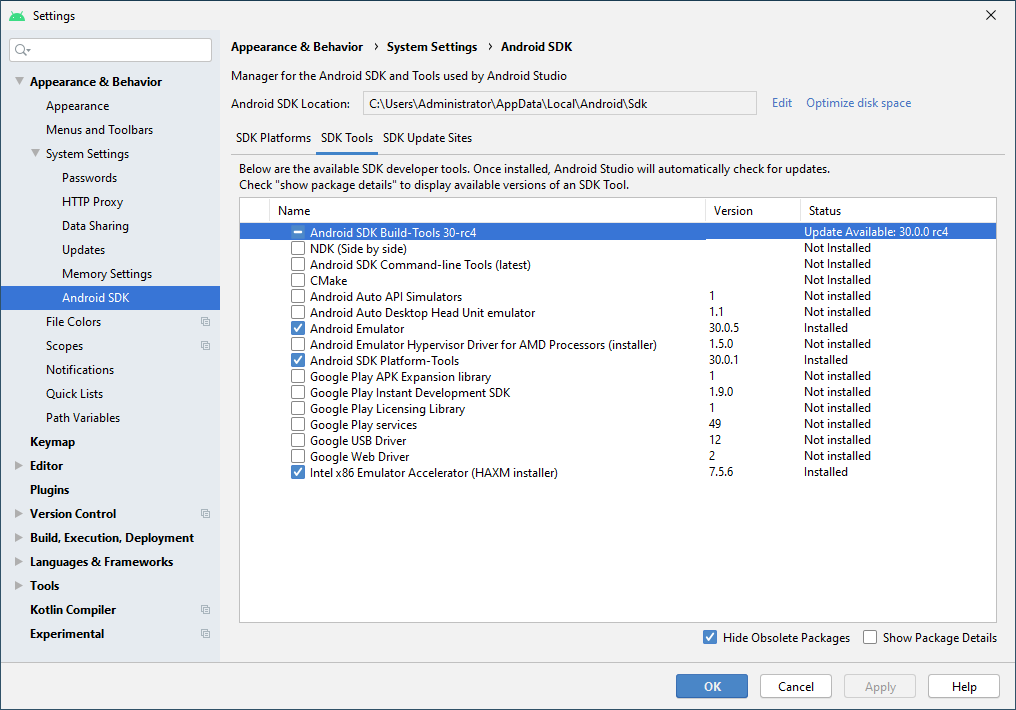The image size is (1016, 710).
Task: Toggle Hide Obsolete Packages checkbox
Action: pyautogui.click(x=710, y=637)
